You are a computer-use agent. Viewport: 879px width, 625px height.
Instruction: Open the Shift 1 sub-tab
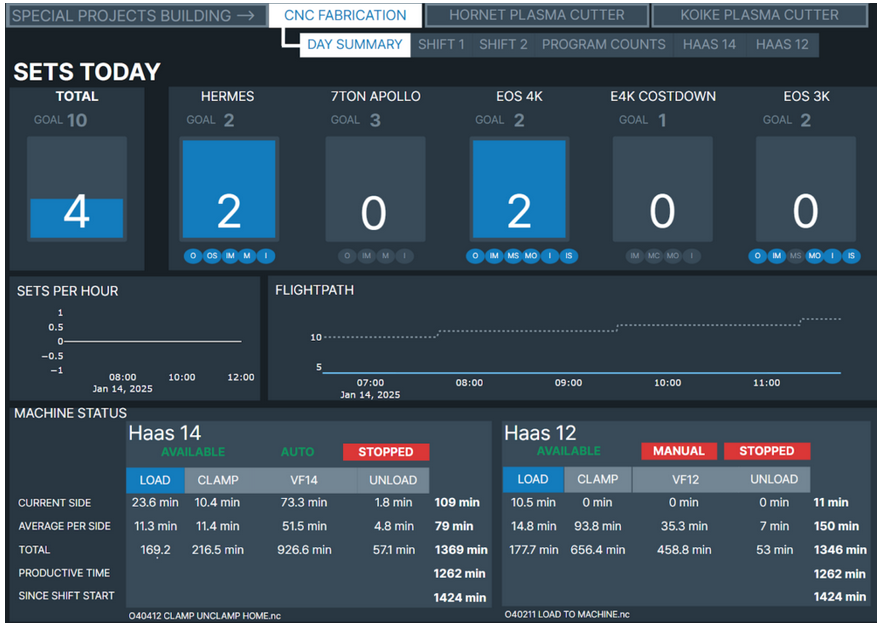pyautogui.click(x=441, y=44)
